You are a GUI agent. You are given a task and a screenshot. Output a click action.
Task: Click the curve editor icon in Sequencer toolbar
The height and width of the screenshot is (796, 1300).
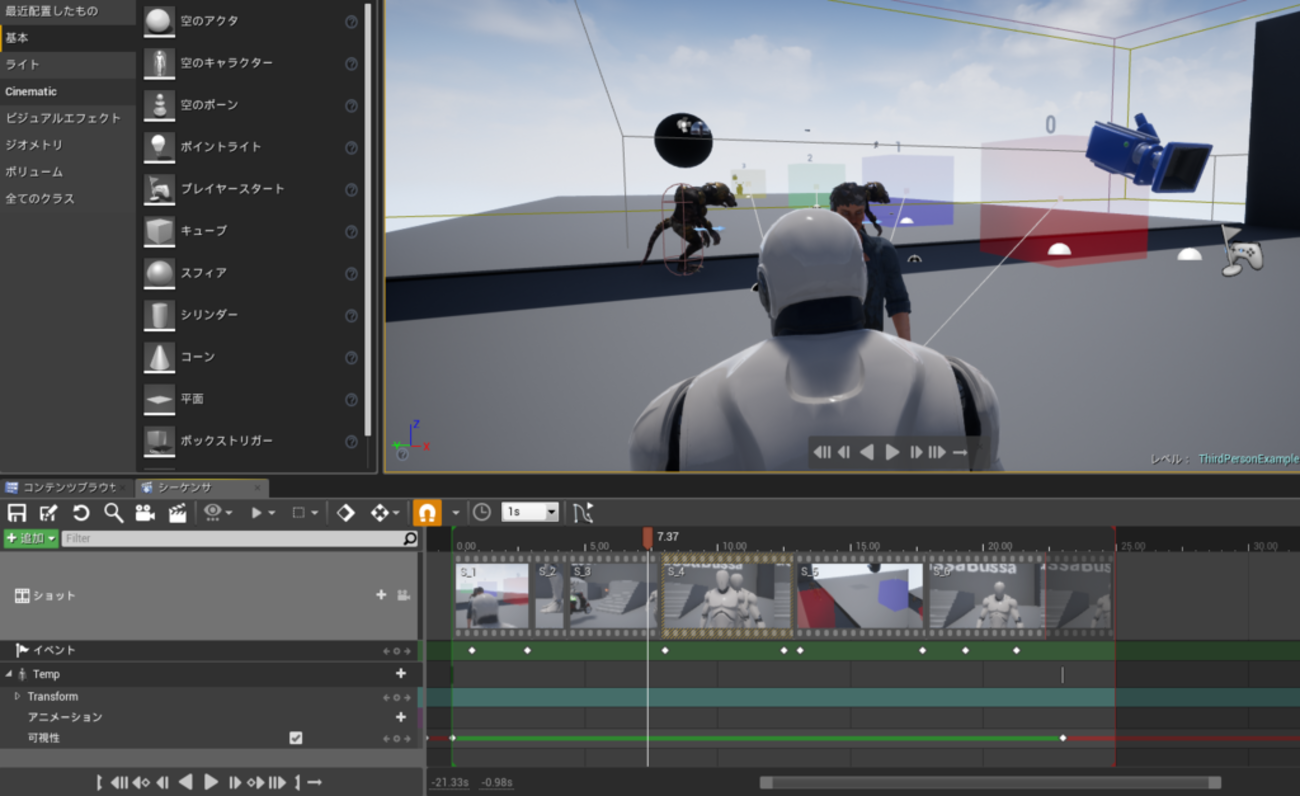tap(583, 513)
